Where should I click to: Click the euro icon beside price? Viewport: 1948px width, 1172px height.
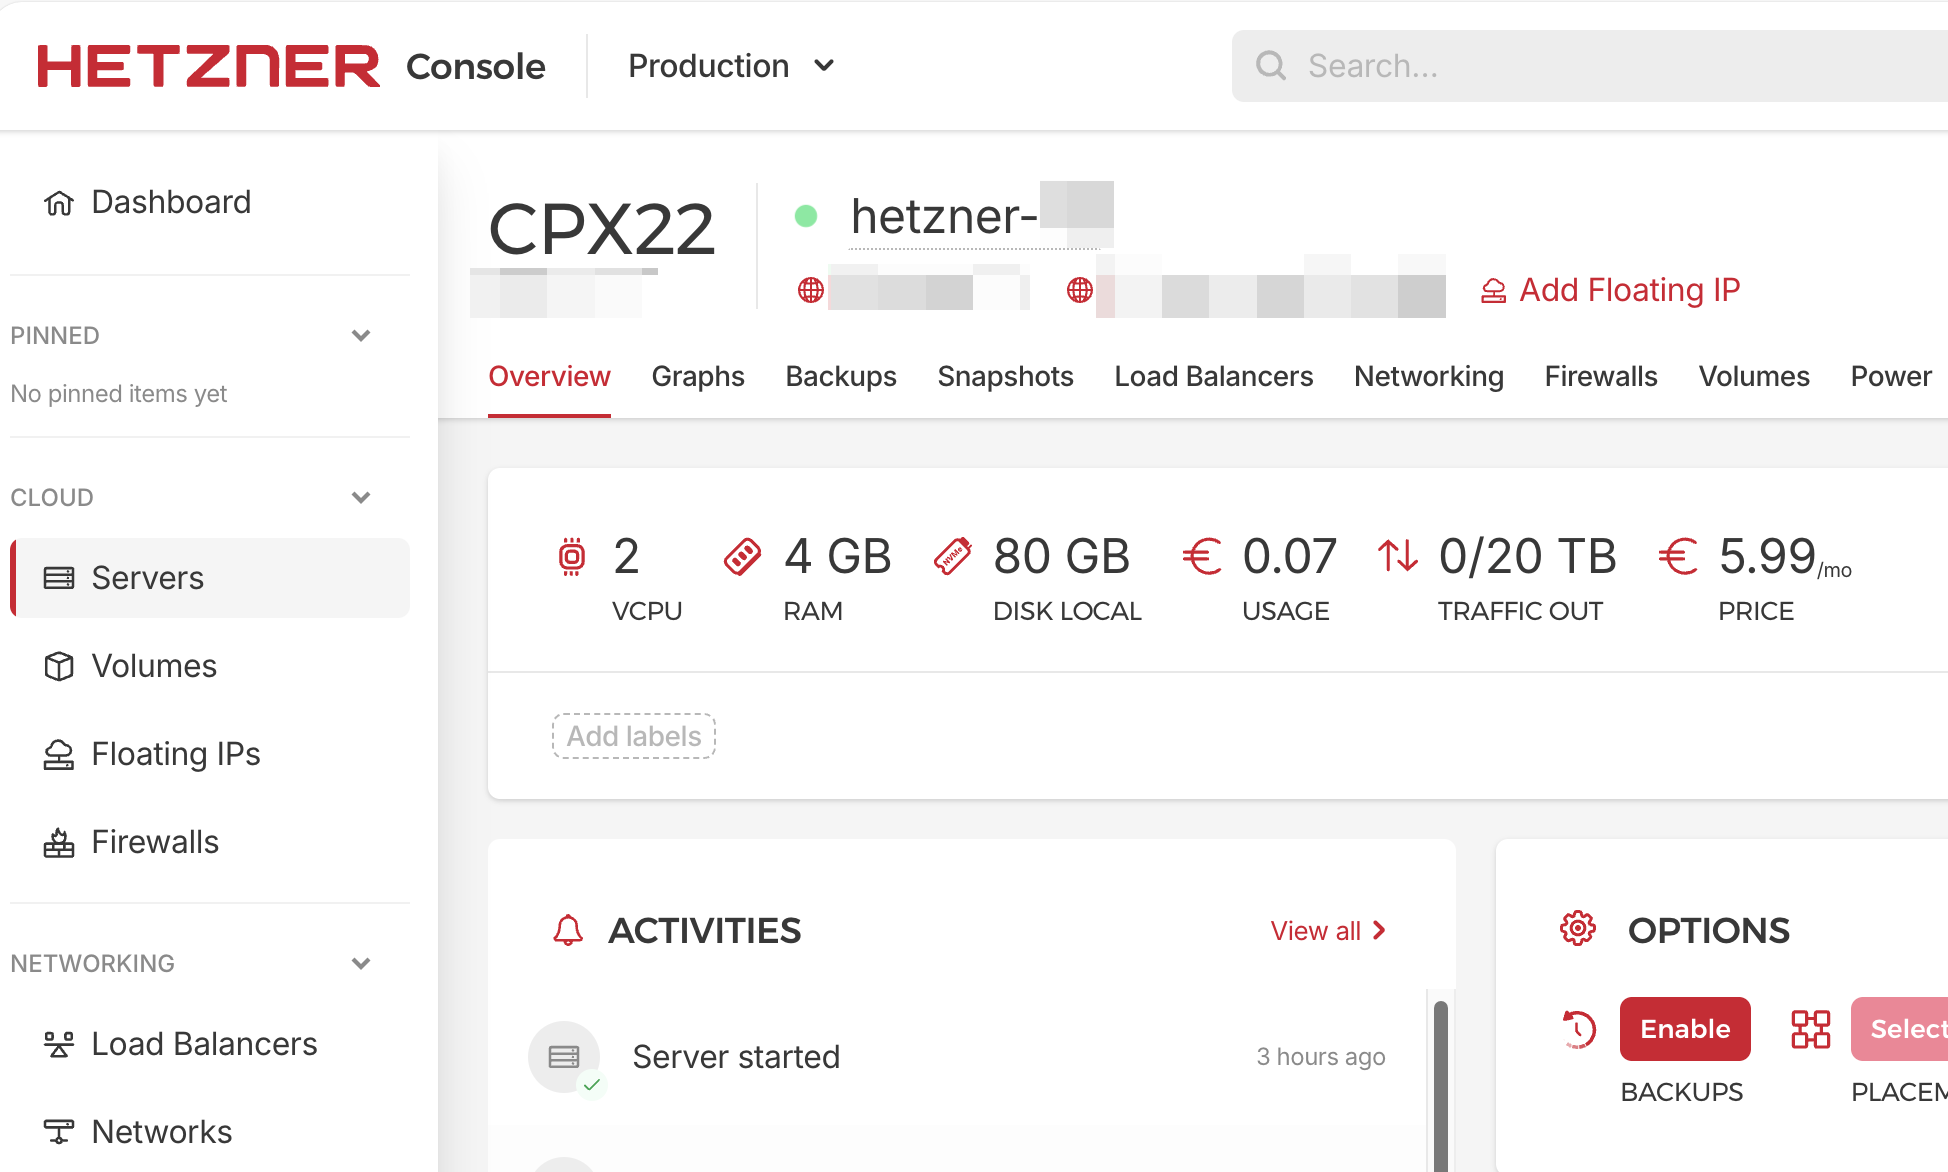1678,556
